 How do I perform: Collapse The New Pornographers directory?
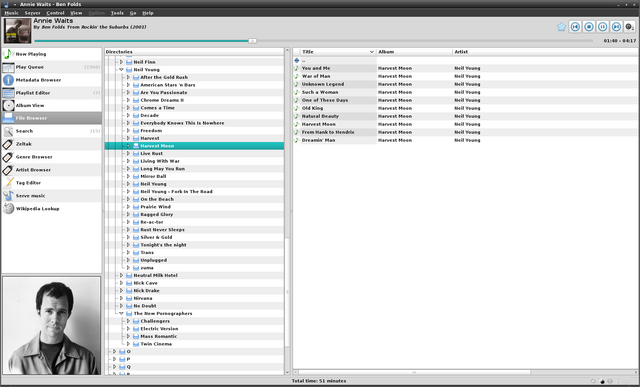tap(121, 314)
